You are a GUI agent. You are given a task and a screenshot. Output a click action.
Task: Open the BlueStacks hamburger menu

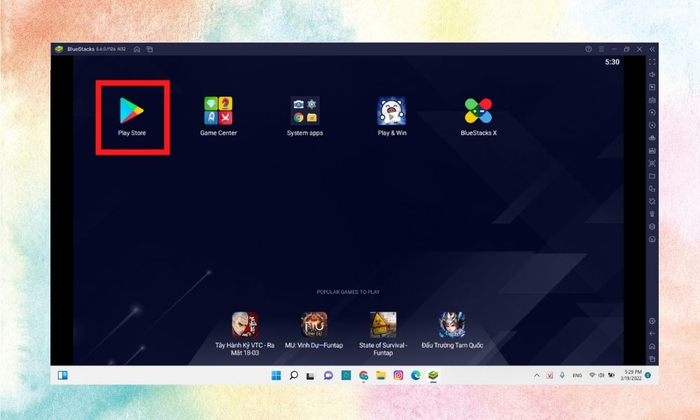(601, 49)
